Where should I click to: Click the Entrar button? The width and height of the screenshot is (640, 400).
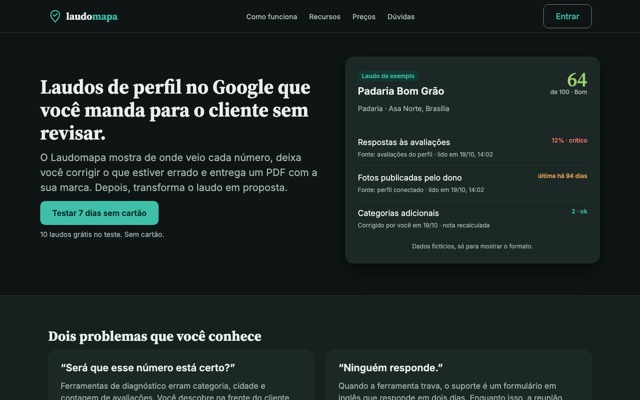[567, 16]
